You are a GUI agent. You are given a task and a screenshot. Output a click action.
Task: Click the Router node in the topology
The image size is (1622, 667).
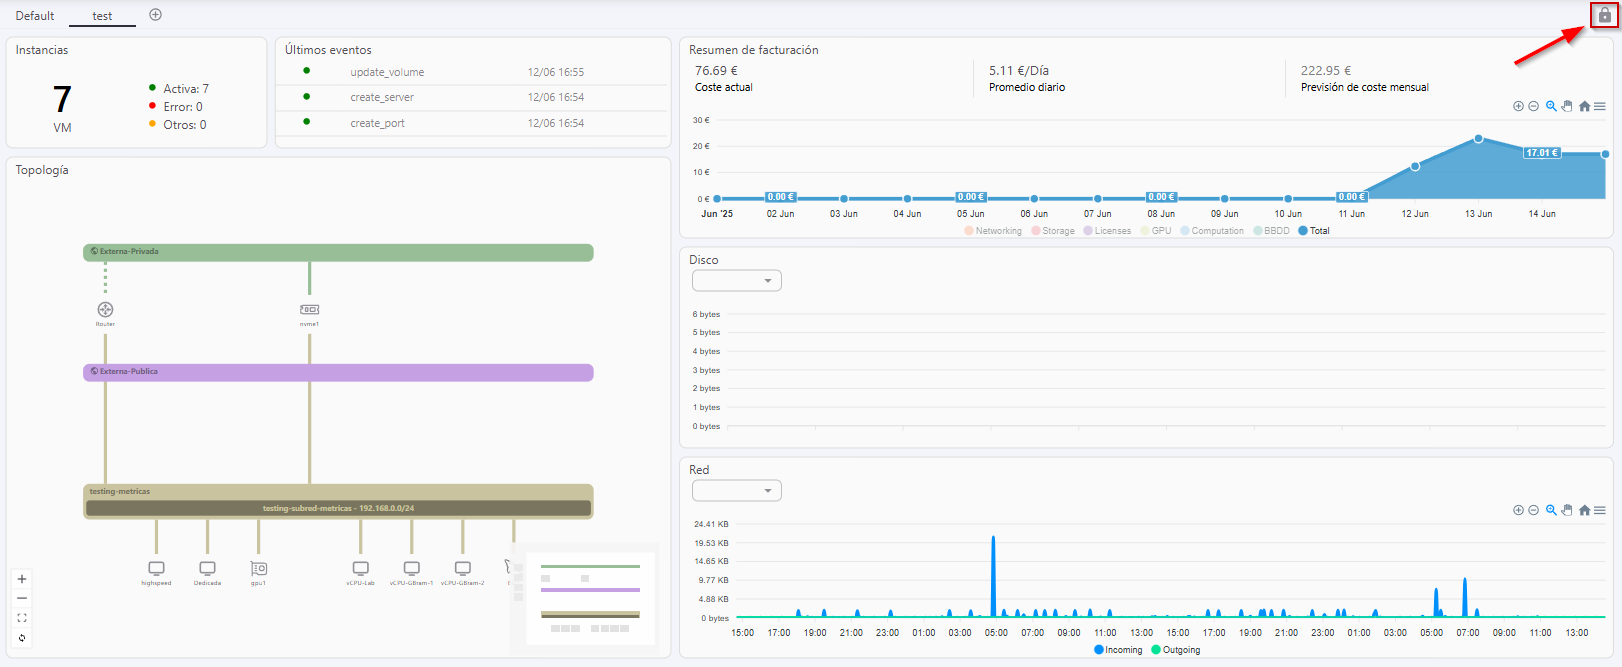105,310
